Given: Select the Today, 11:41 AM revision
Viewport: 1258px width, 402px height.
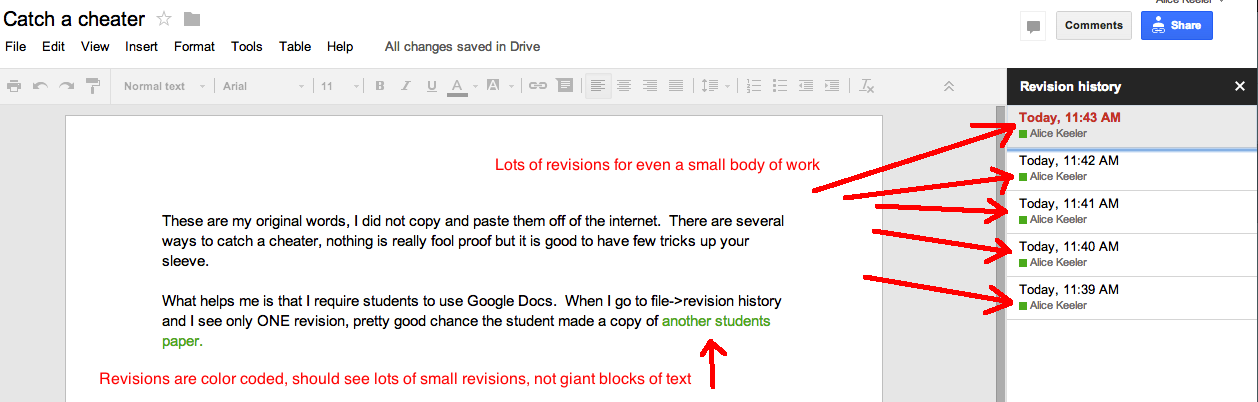Looking at the screenshot, I should [1132, 211].
